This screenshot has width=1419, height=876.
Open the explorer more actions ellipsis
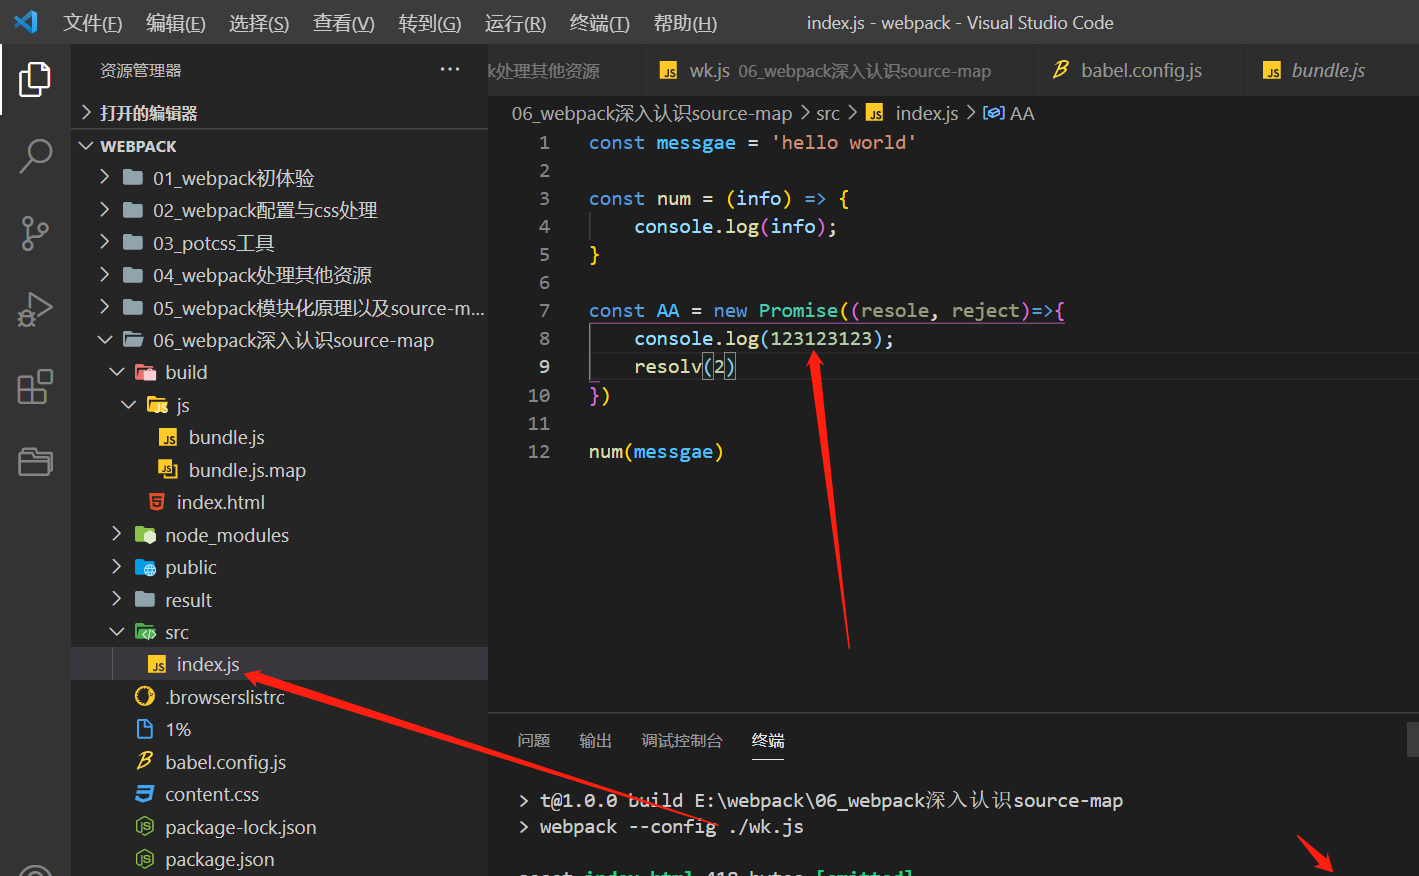point(450,70)
